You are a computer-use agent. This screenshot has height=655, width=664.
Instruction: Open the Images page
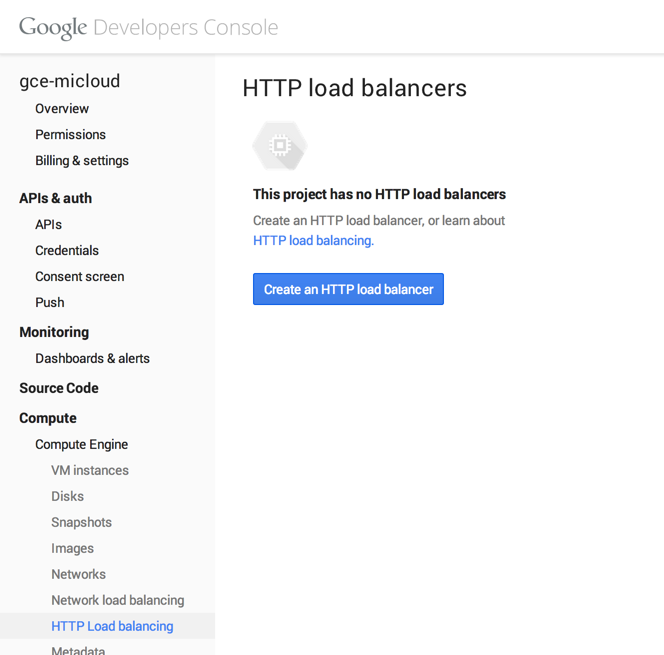pos(72,549)
